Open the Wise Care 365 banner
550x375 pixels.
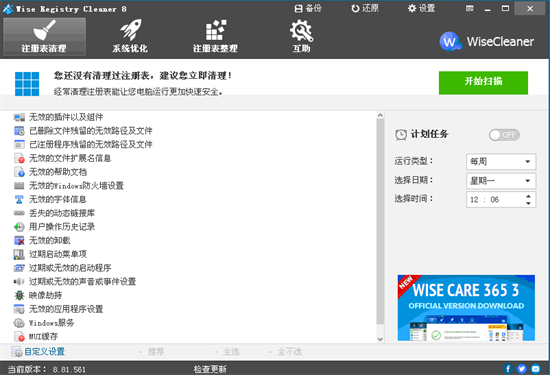(466, 308)
